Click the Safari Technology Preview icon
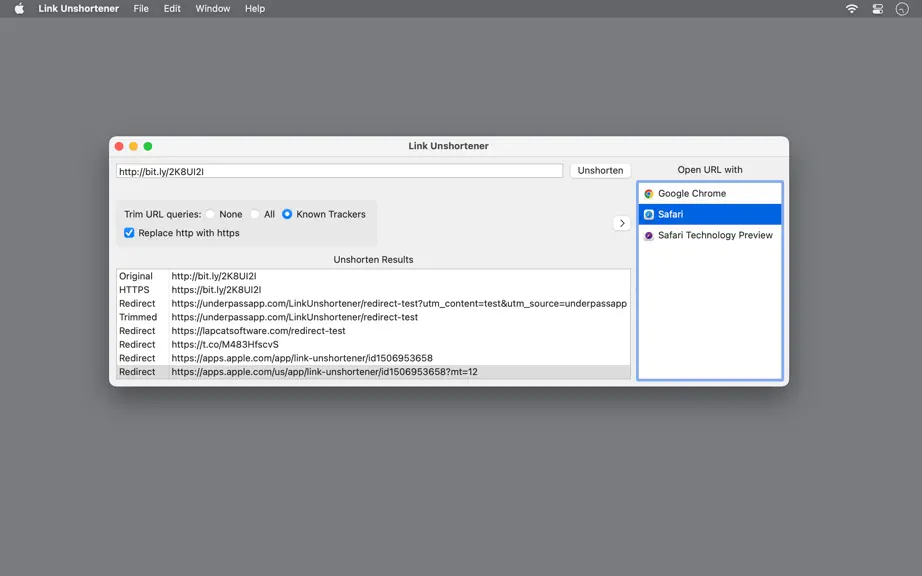Viewport: 922px width, 576px height. (x=649, y=235)
